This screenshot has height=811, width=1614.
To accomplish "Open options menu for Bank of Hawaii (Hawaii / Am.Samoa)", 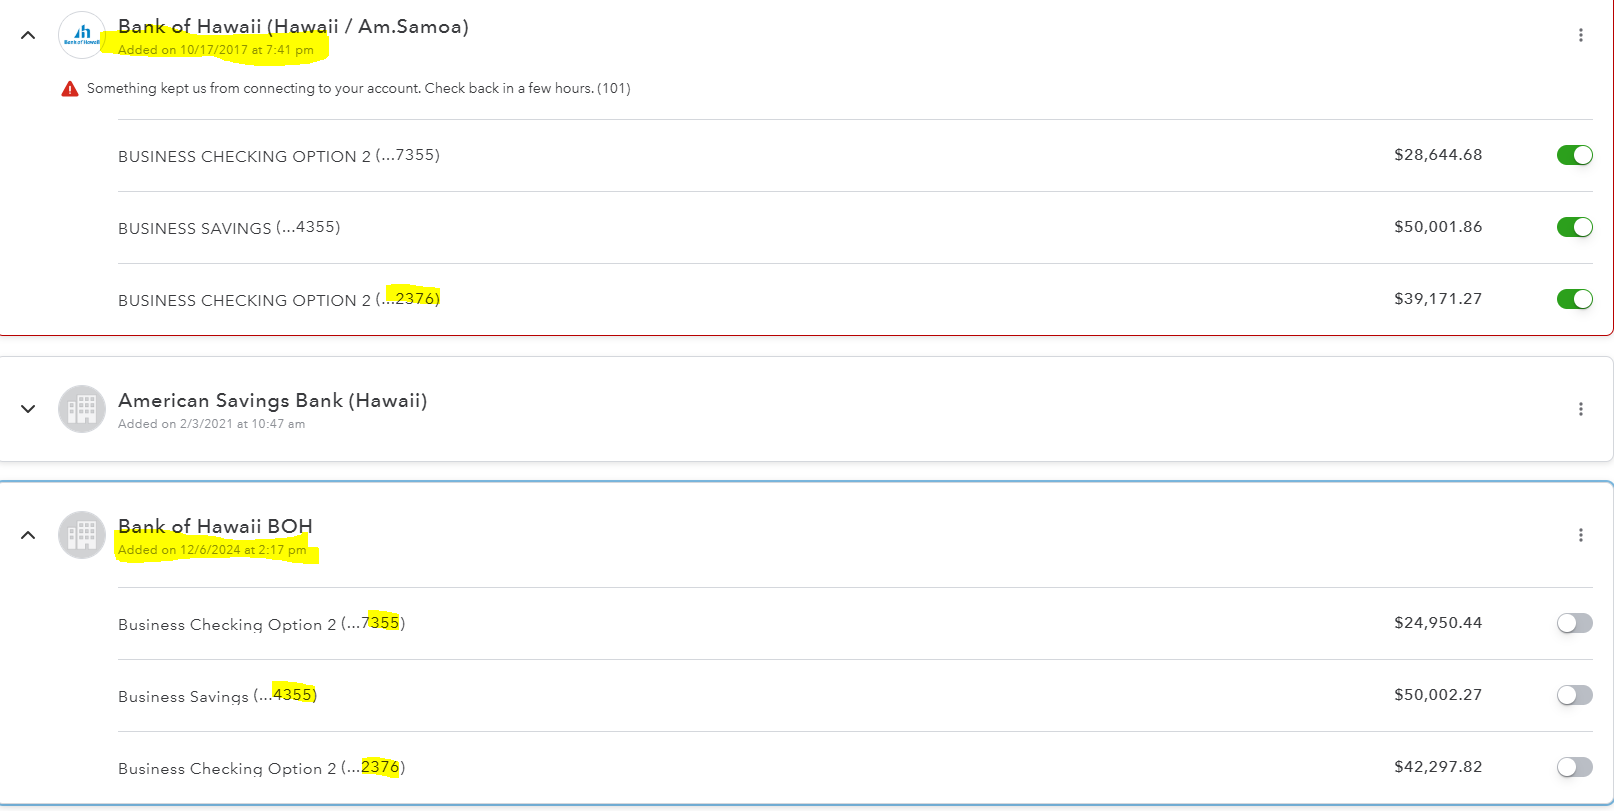I will pyautogui.click(x=1581, y=34).
